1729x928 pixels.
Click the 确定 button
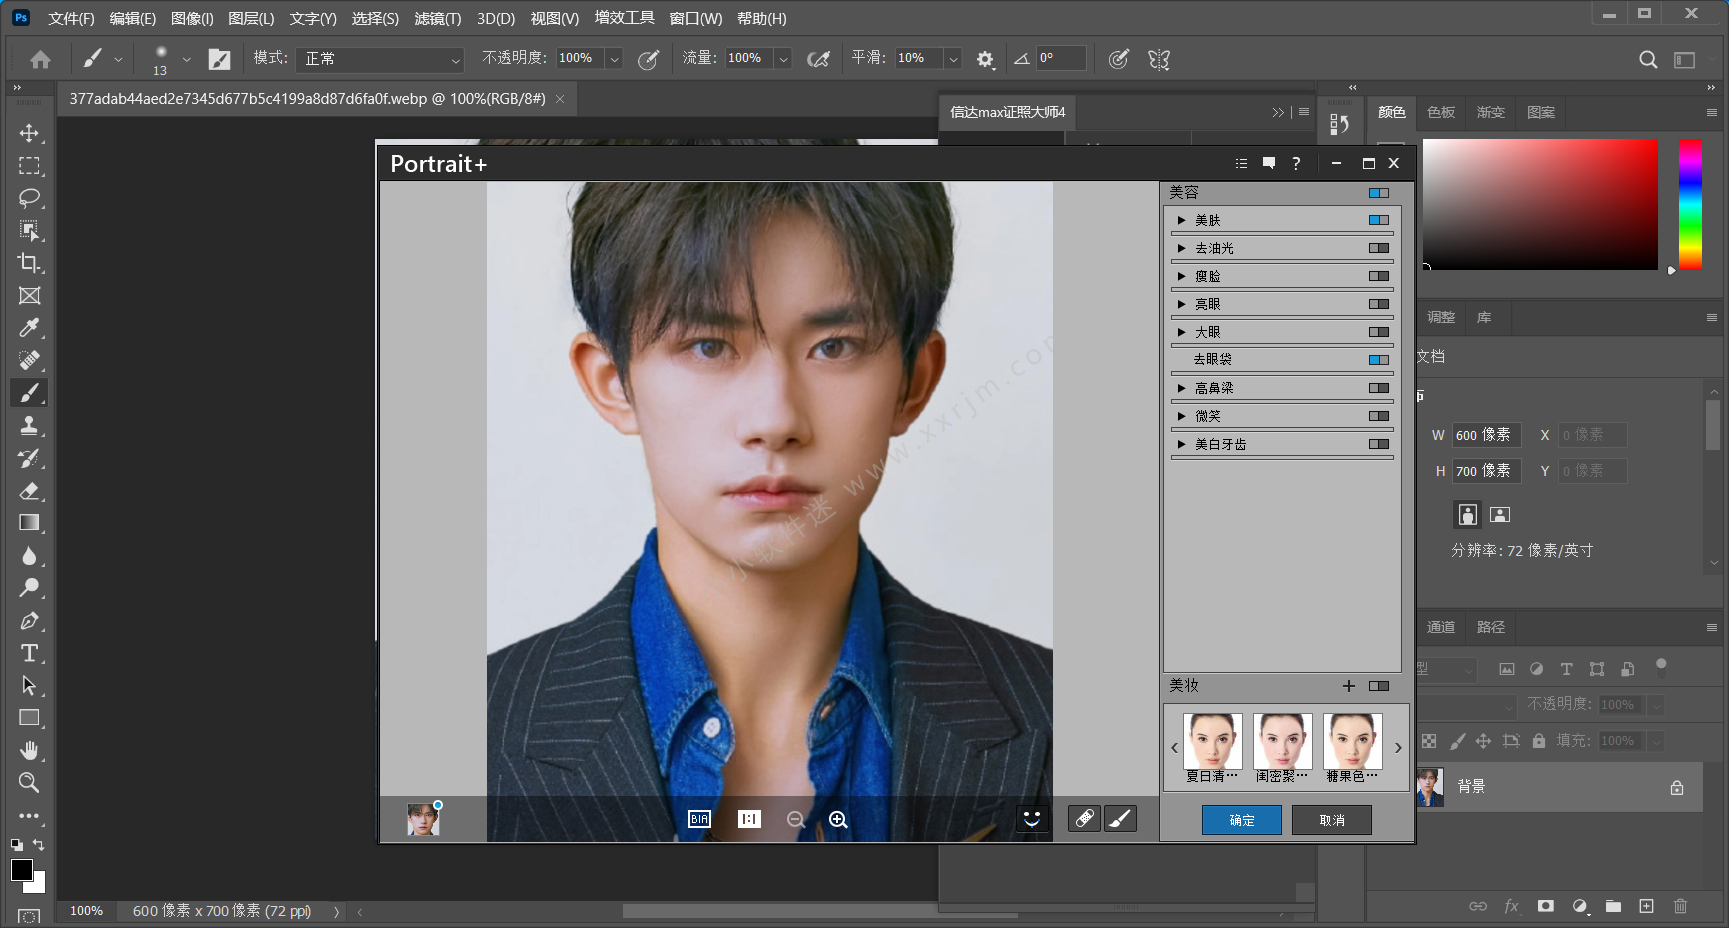[x=1241, y=820]
